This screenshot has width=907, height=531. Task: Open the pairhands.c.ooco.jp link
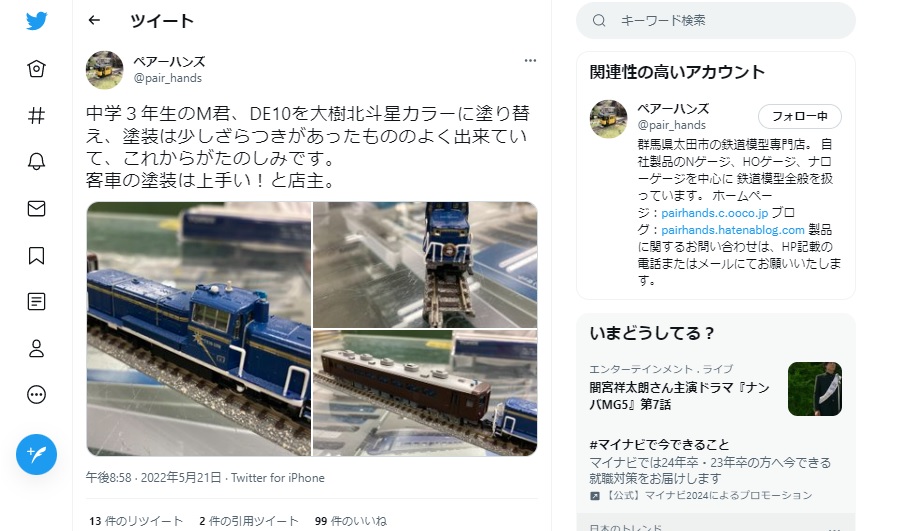click(x=714, y=213)
